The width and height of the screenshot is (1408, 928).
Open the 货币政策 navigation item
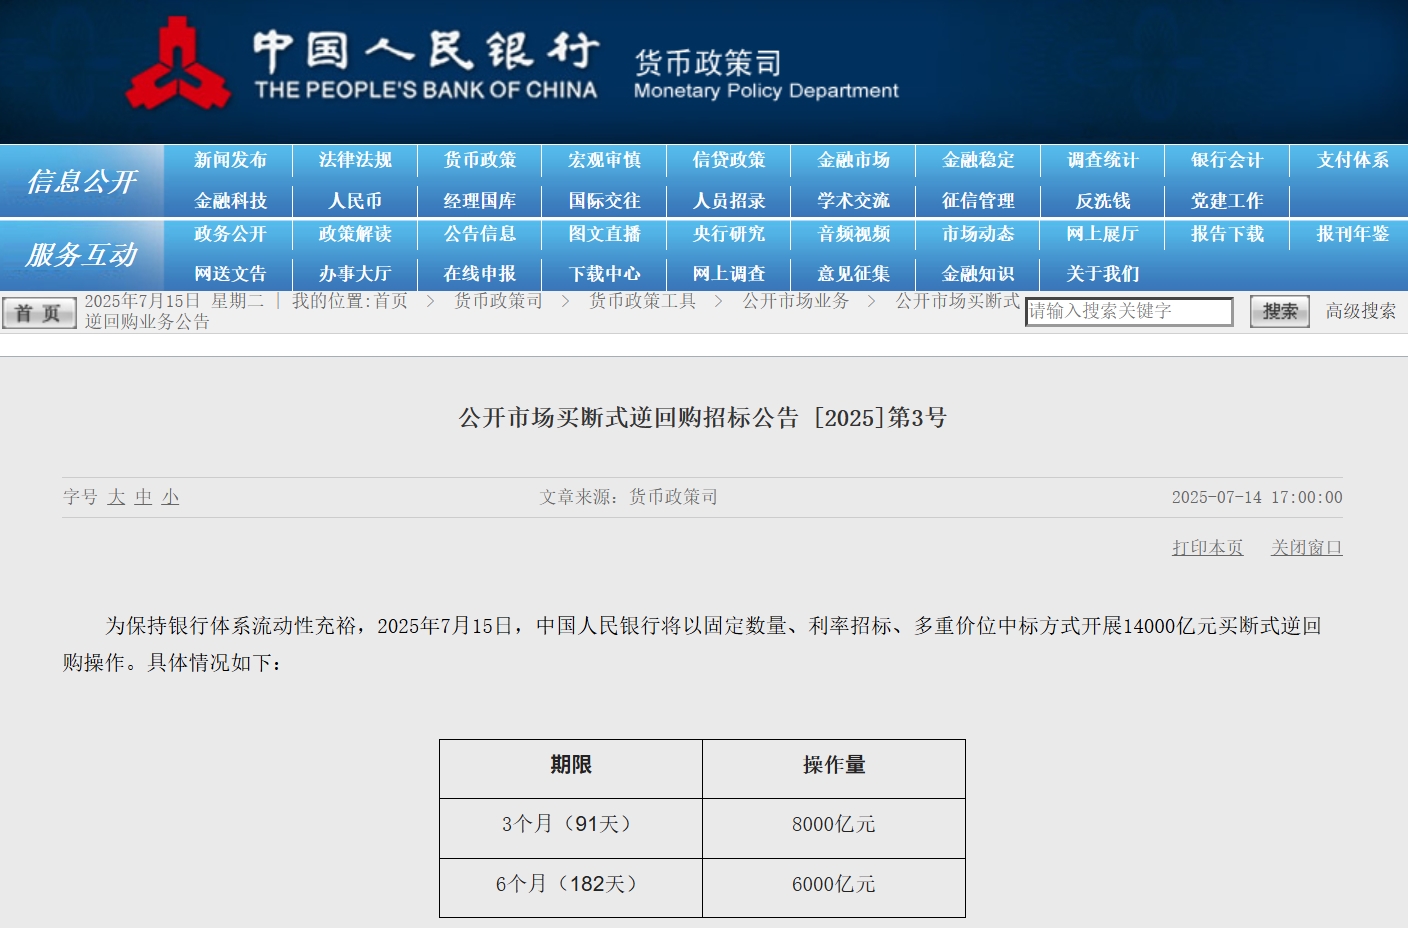(480, 160)
